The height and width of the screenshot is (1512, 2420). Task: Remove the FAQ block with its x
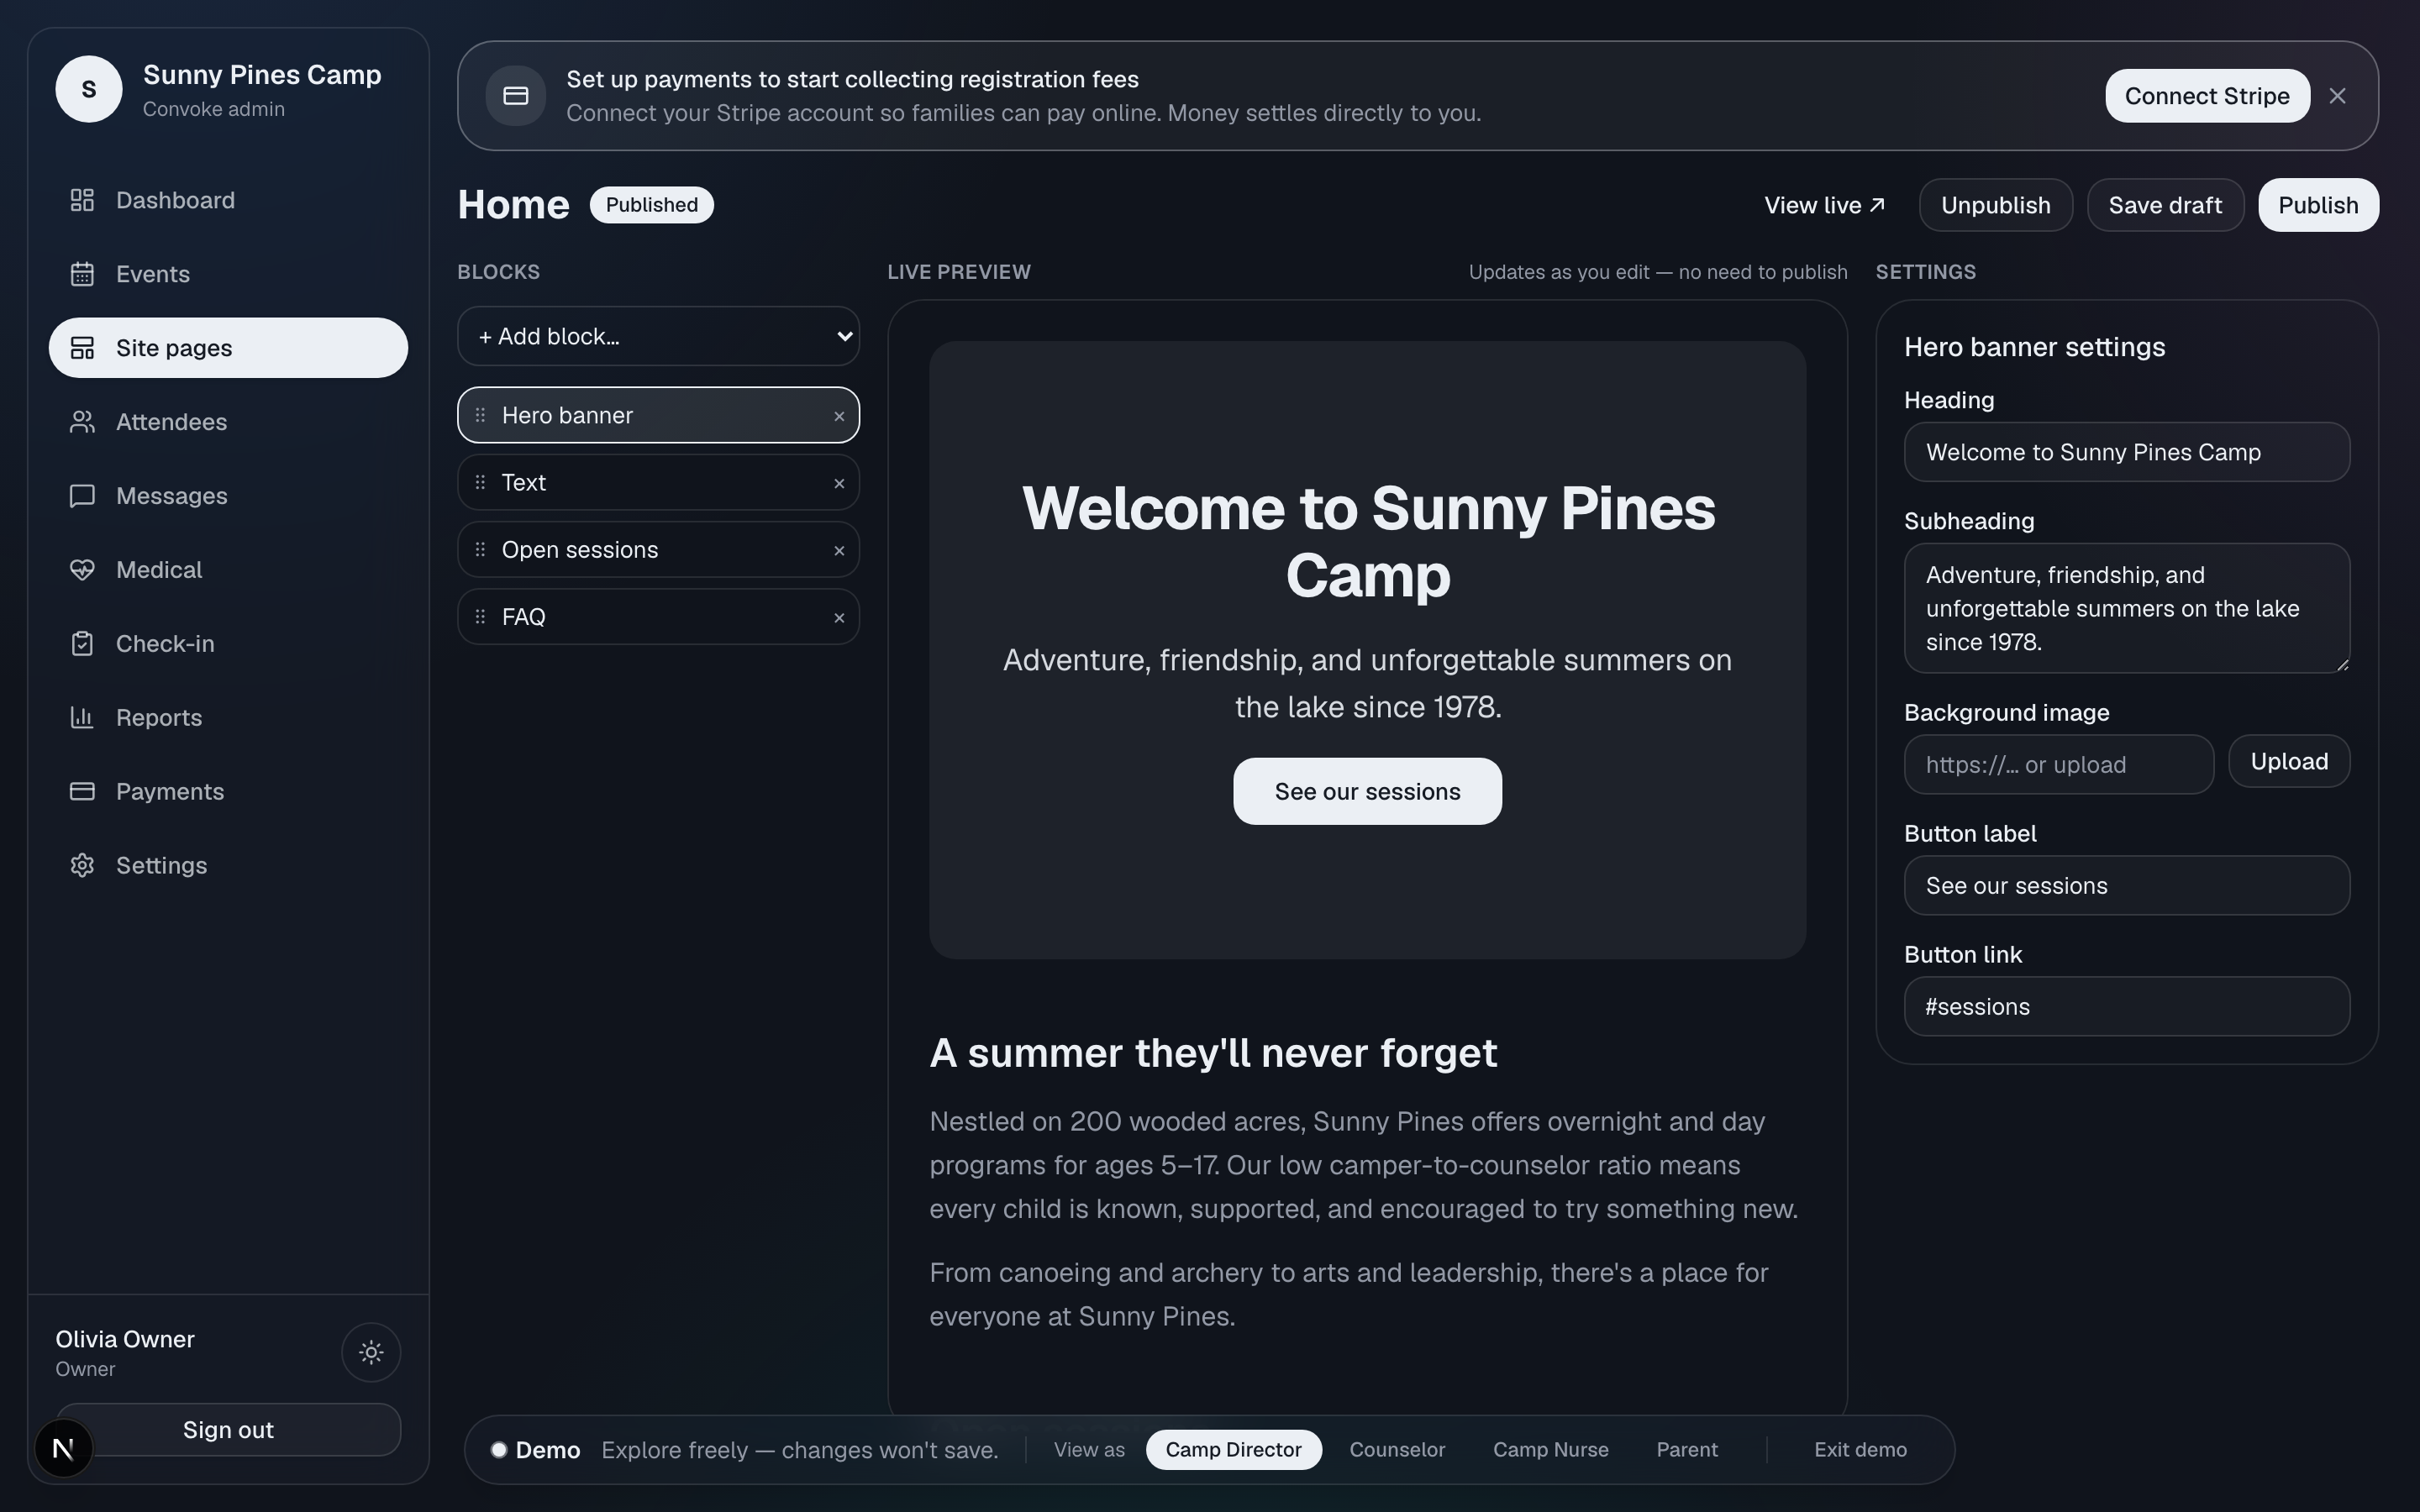pos(839,618)
